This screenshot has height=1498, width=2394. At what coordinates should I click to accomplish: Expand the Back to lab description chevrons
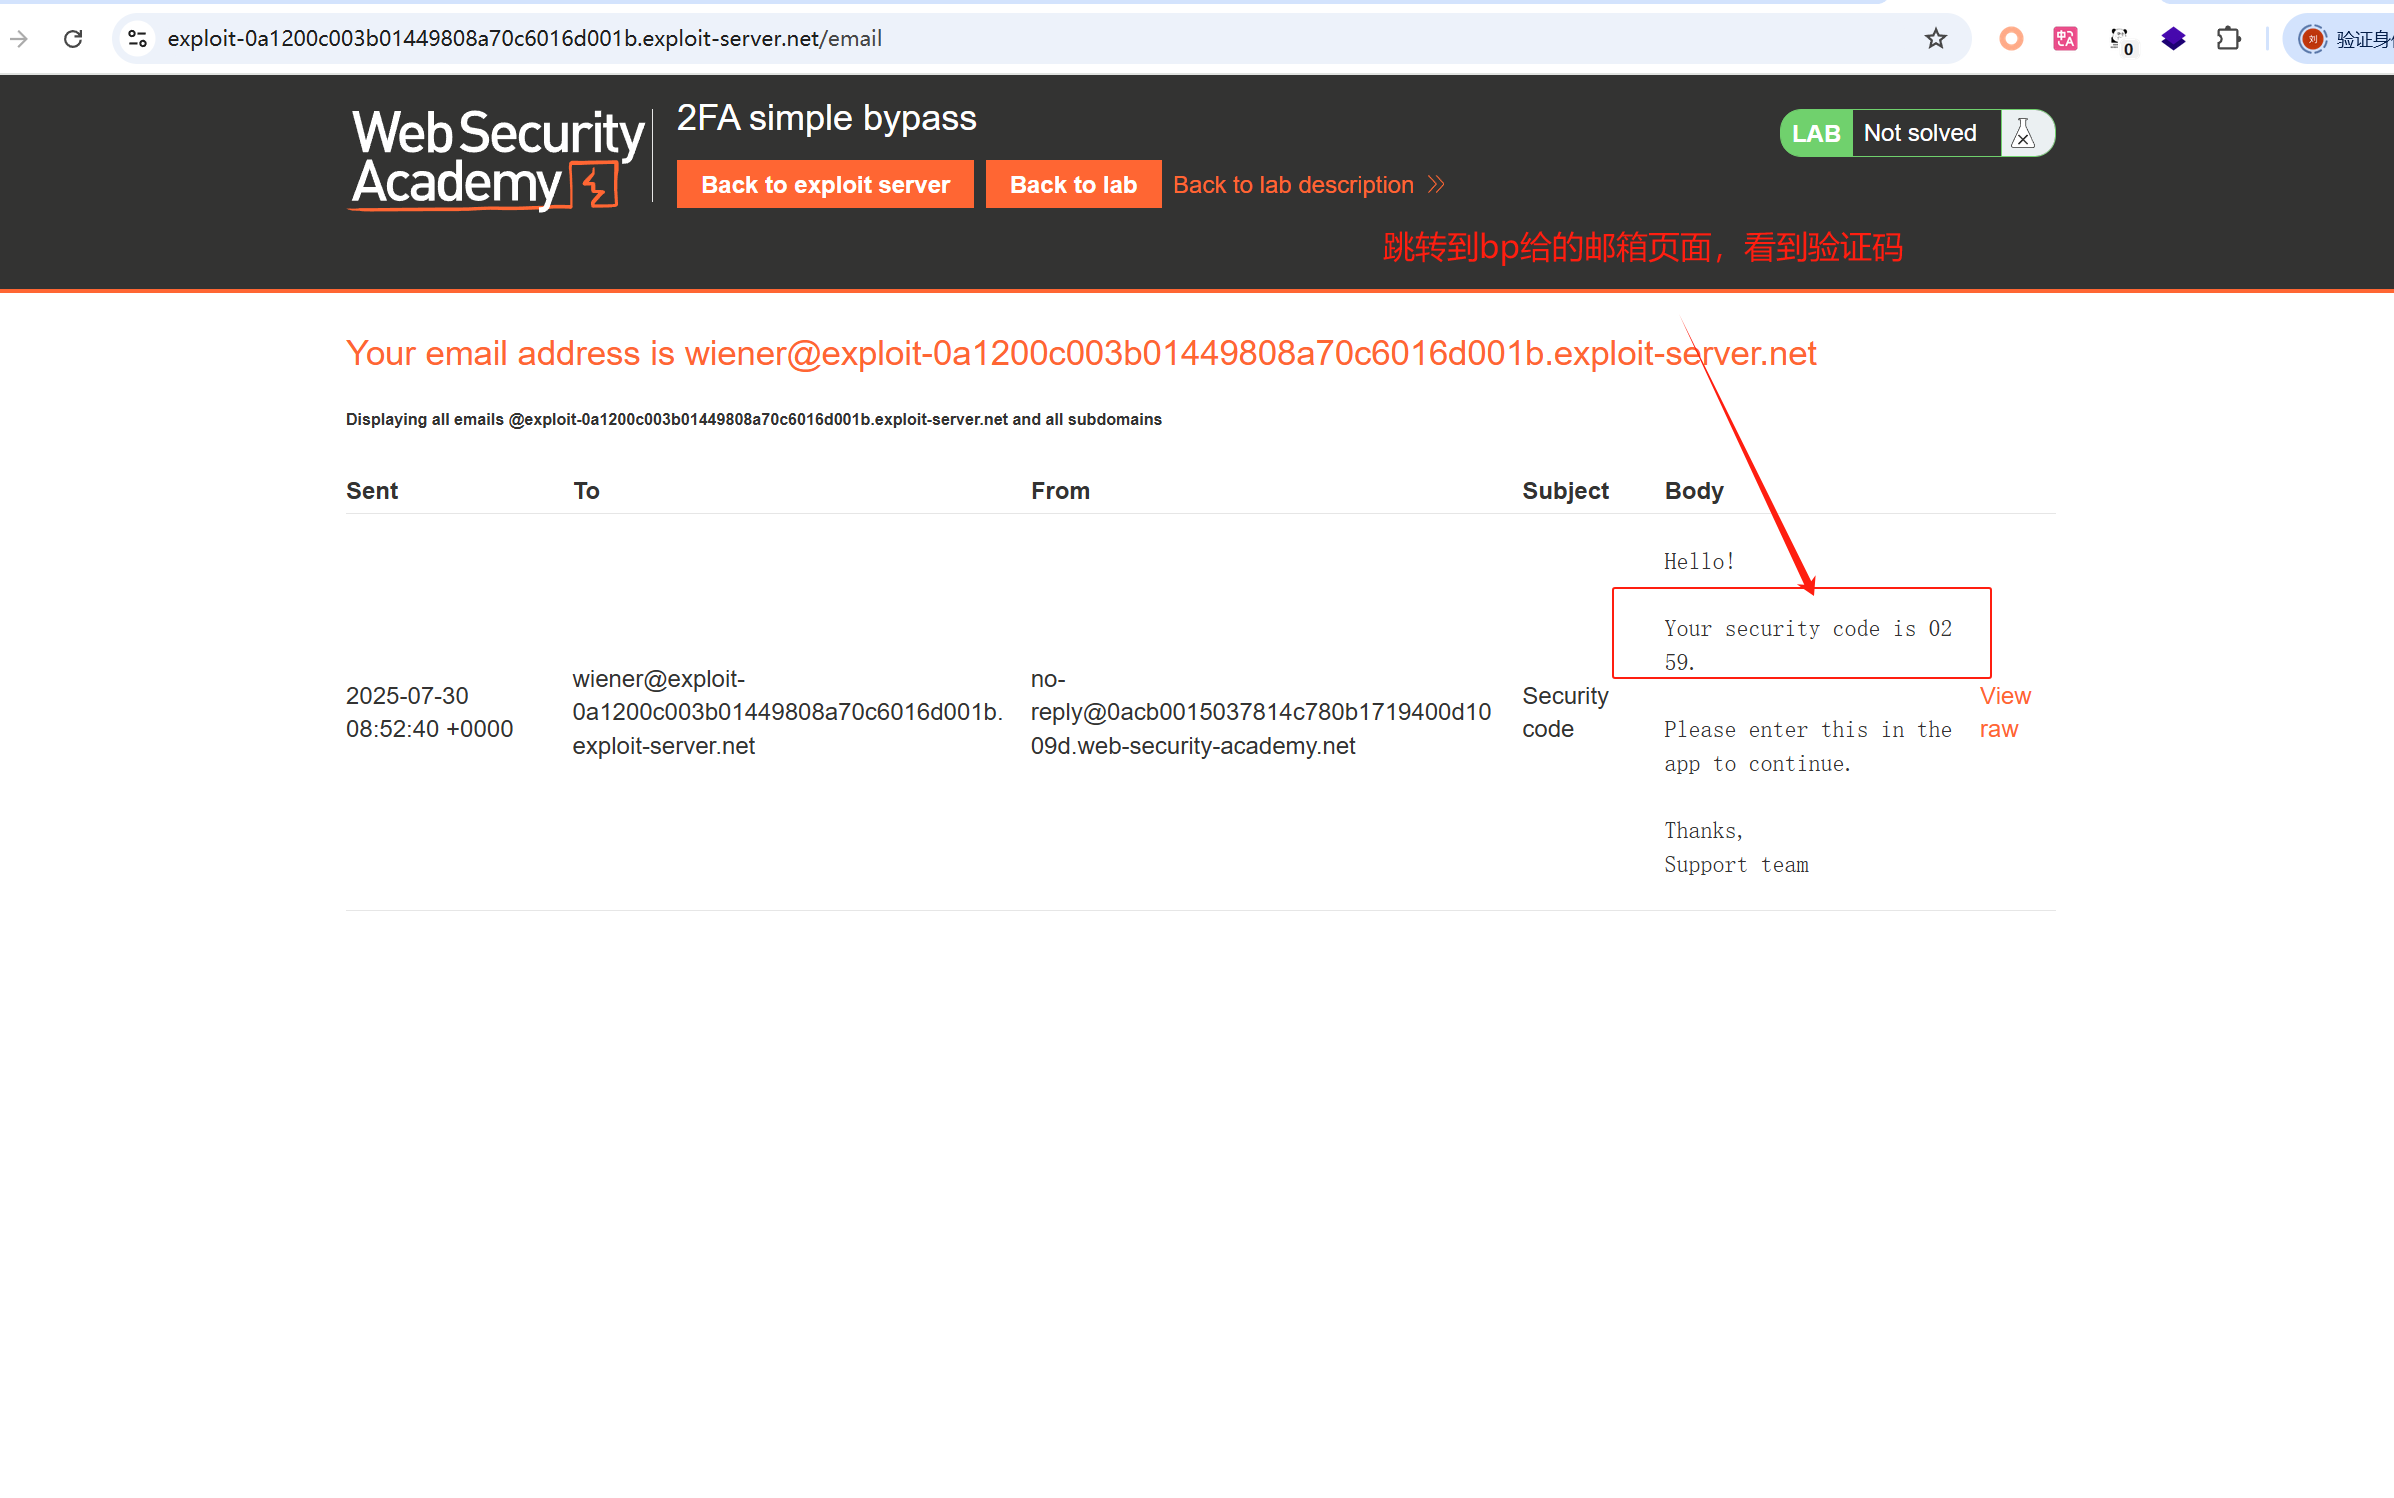[1436, 185]
